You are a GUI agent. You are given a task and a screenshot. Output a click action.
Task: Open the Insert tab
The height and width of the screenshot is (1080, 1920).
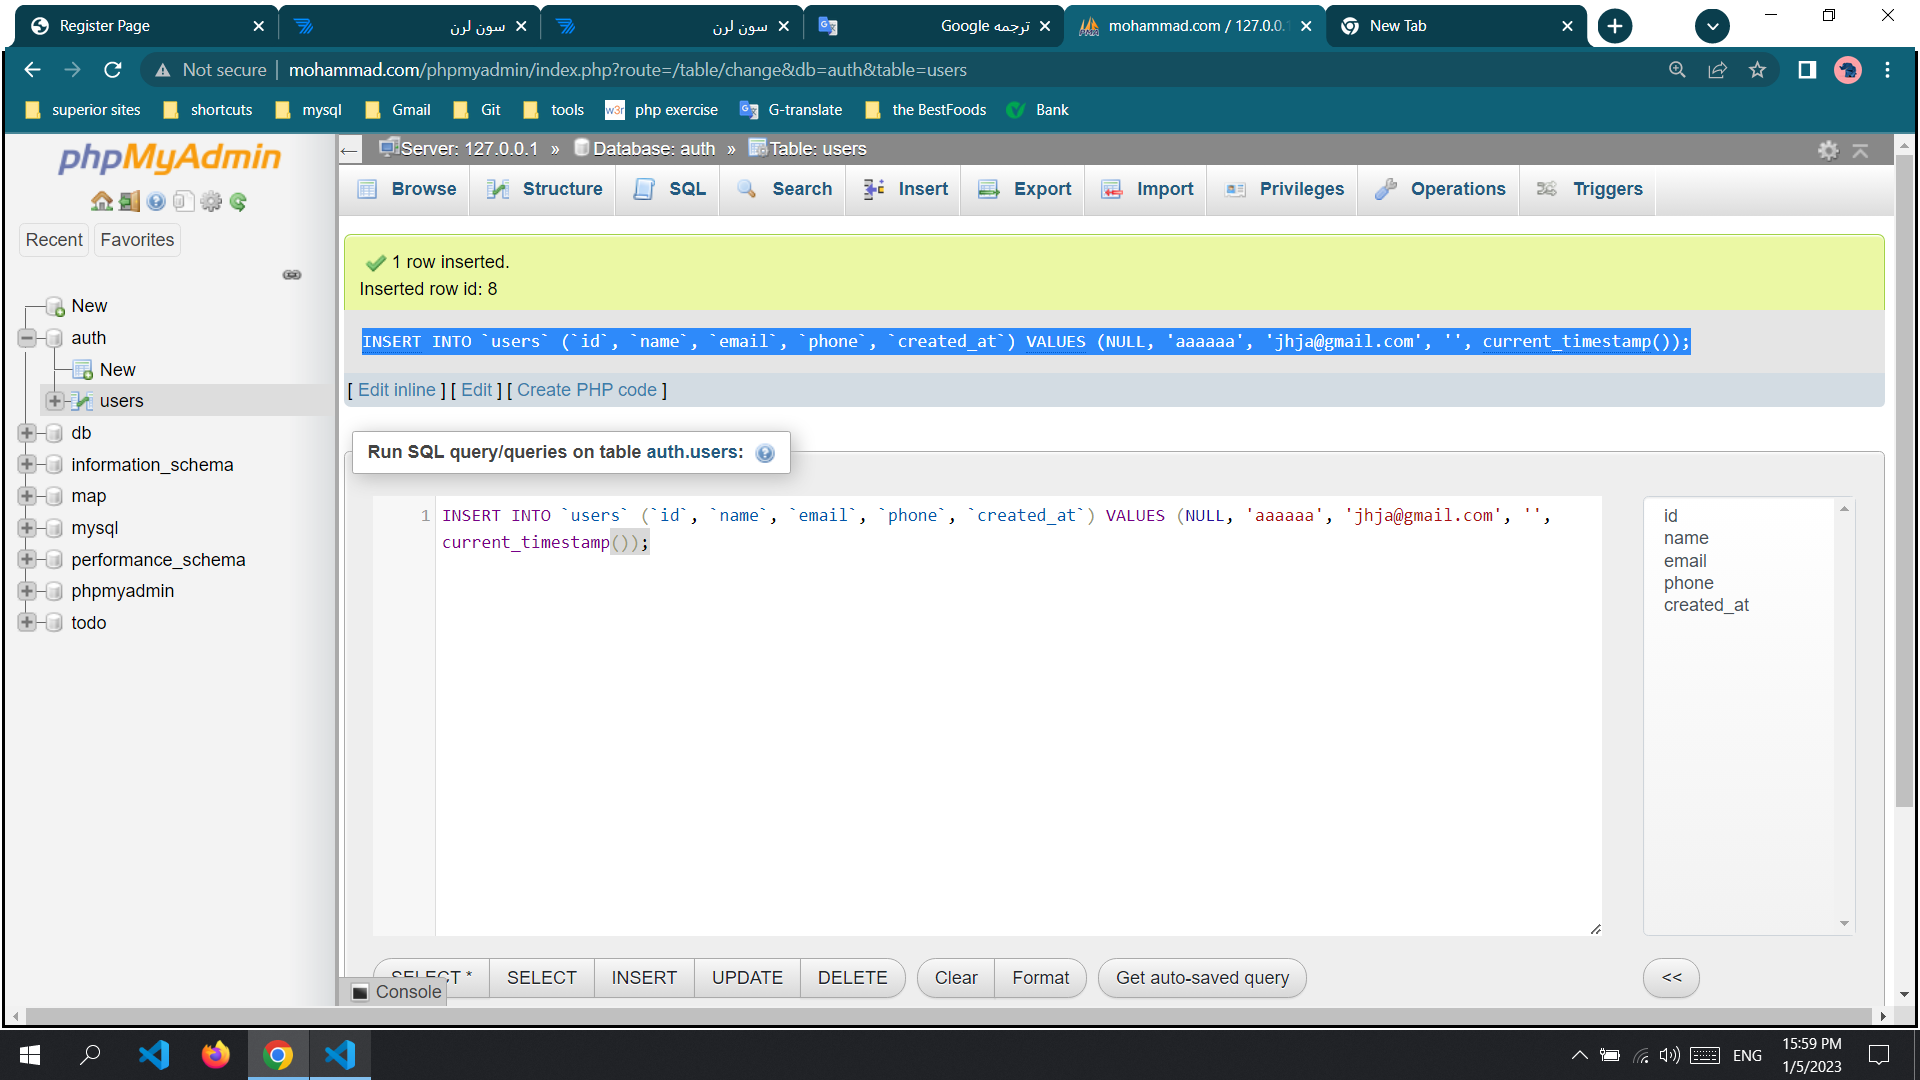905,190
